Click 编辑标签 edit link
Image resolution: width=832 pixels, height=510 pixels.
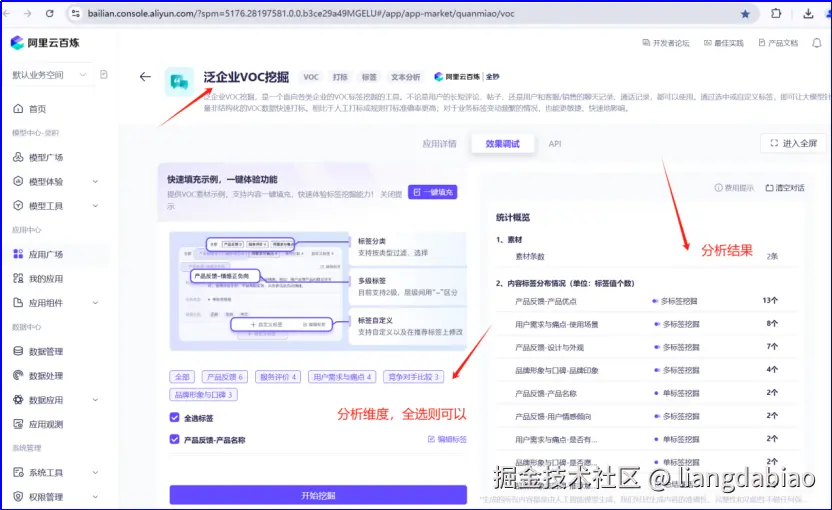click(447, 439)
